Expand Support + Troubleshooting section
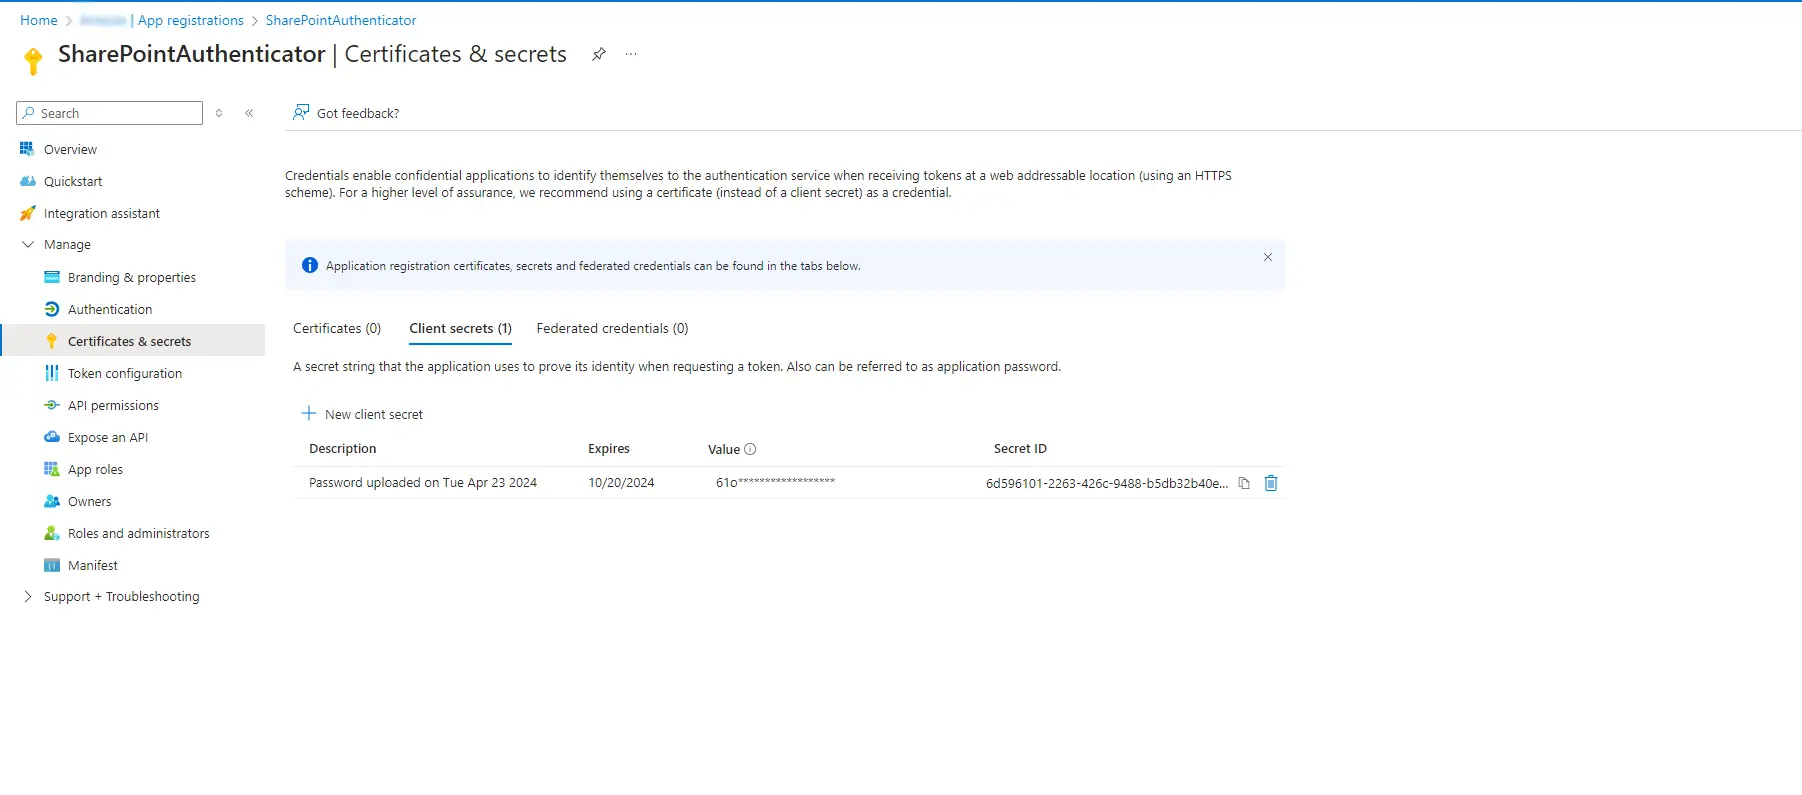This screenshot has height=795, width=1802. [x=28, y=596]
